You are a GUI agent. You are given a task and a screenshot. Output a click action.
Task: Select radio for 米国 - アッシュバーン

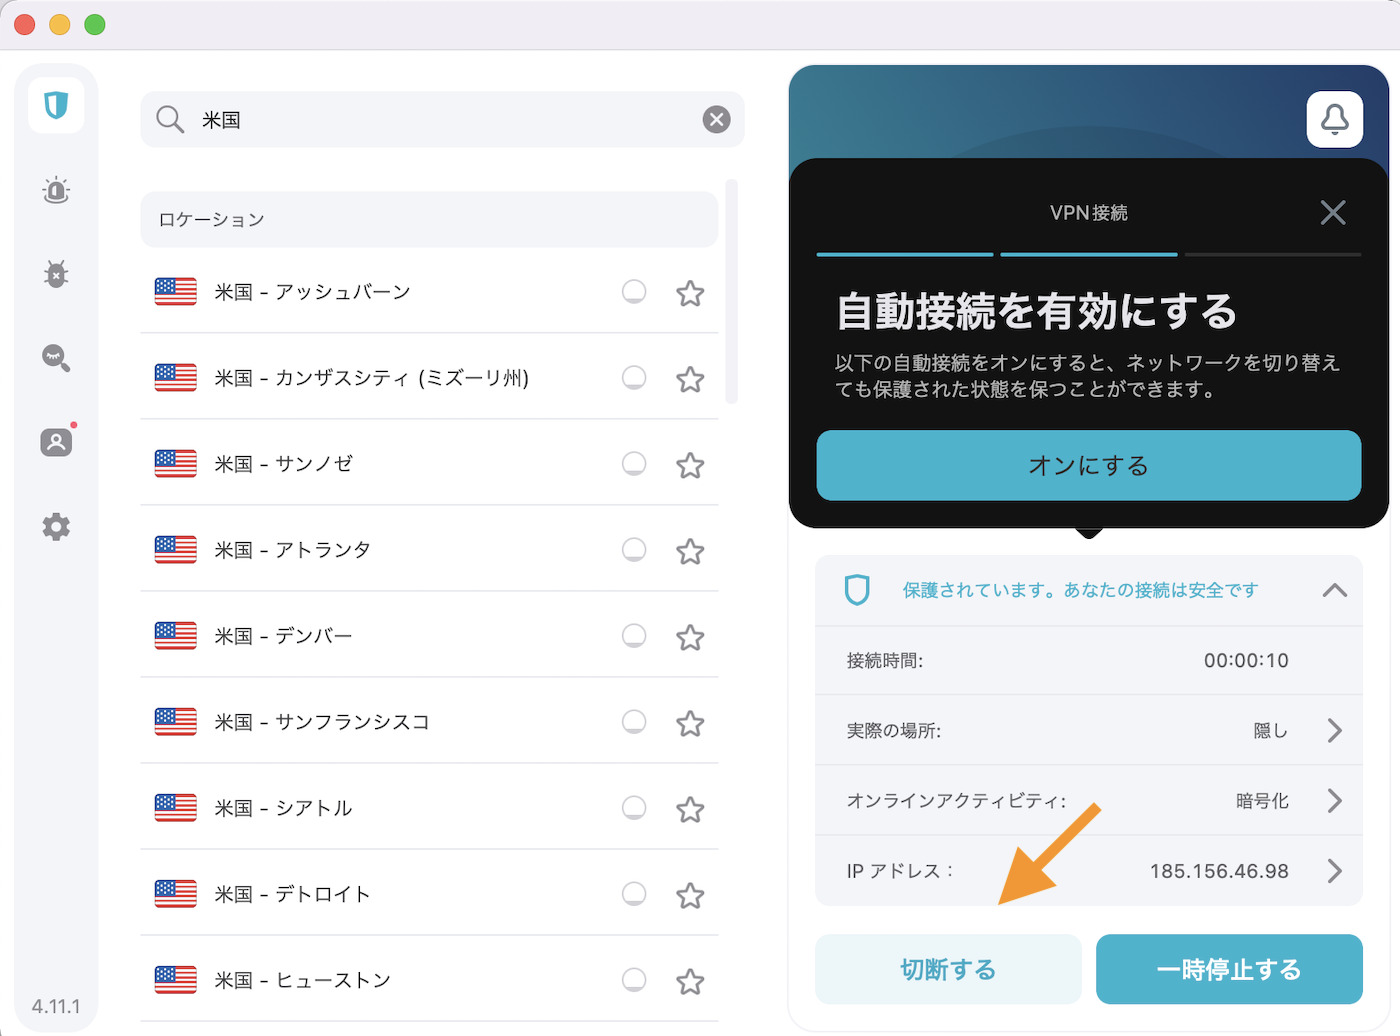tap(634, 292)
